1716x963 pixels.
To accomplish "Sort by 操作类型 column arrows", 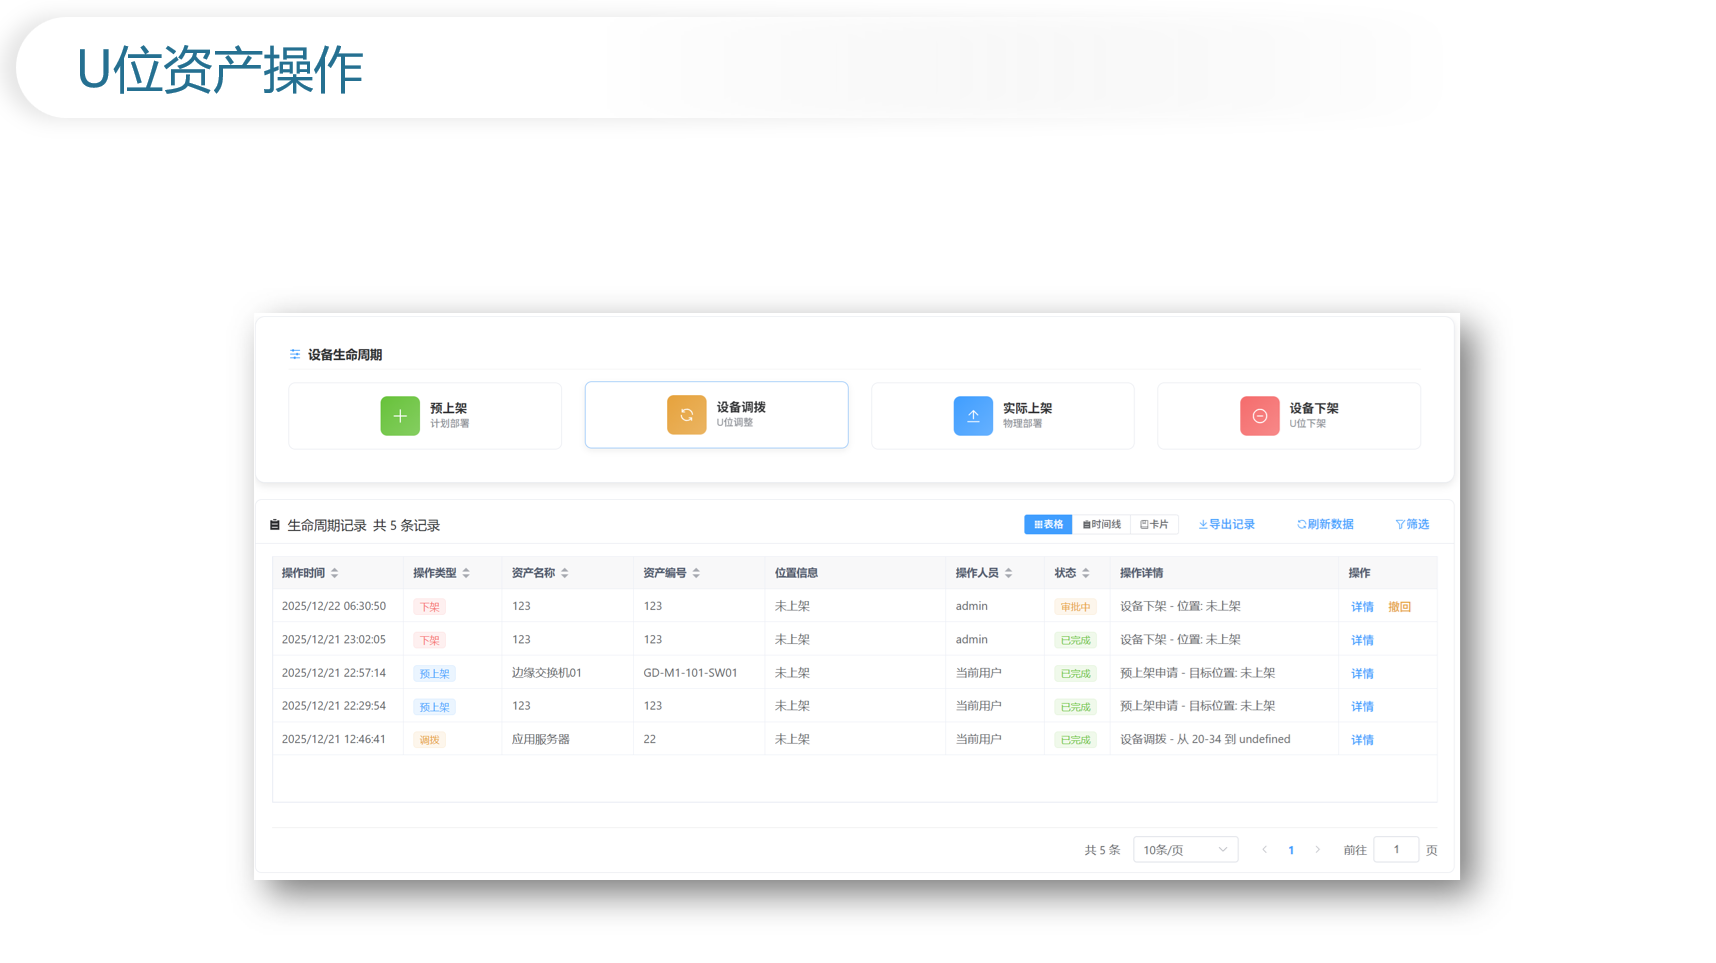I will pyautogui.click(x=466, y=573).
